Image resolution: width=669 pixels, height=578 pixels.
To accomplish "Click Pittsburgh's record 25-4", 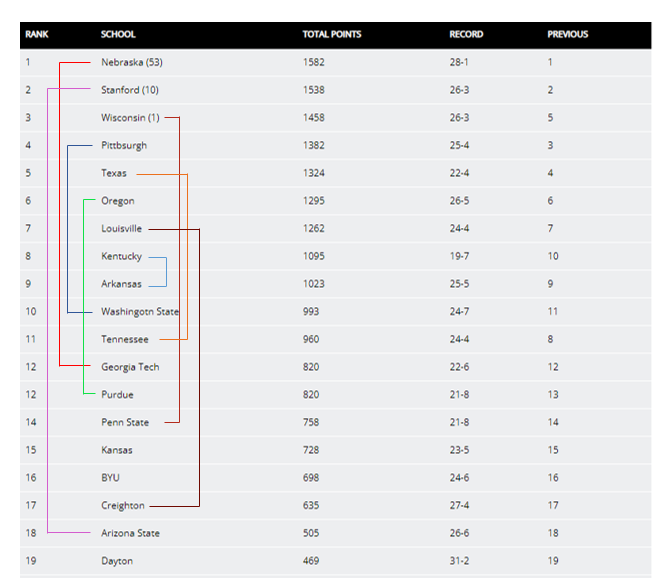I will click(459, 145).
